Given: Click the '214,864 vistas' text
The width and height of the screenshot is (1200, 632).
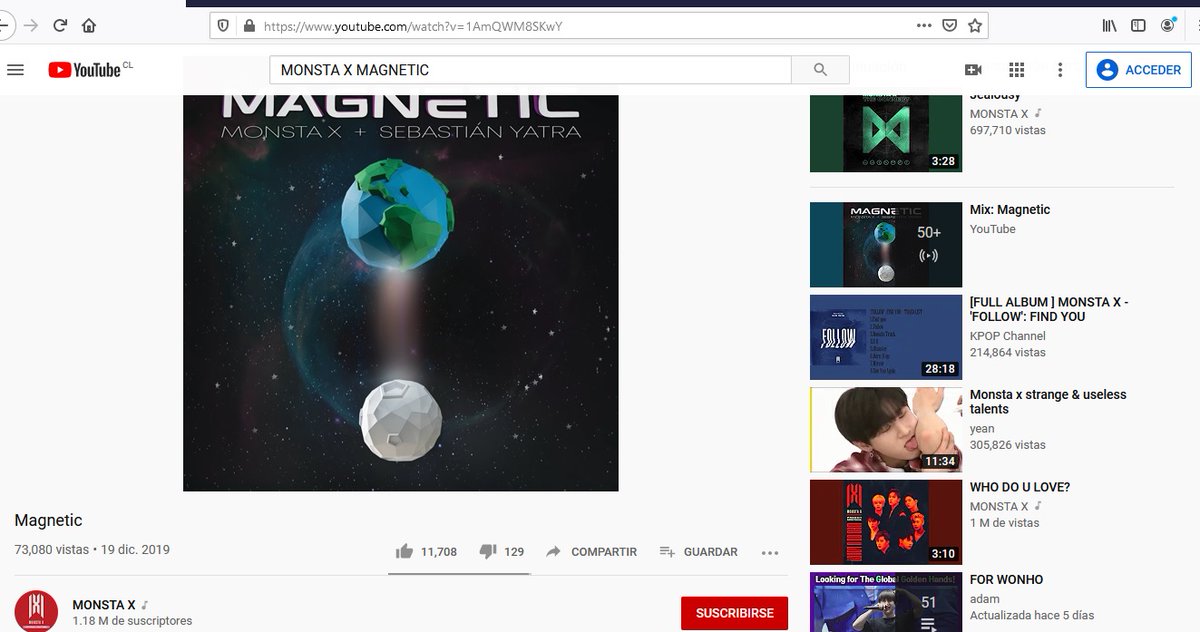Looking at the screenshot, I should pos(1008,352).
